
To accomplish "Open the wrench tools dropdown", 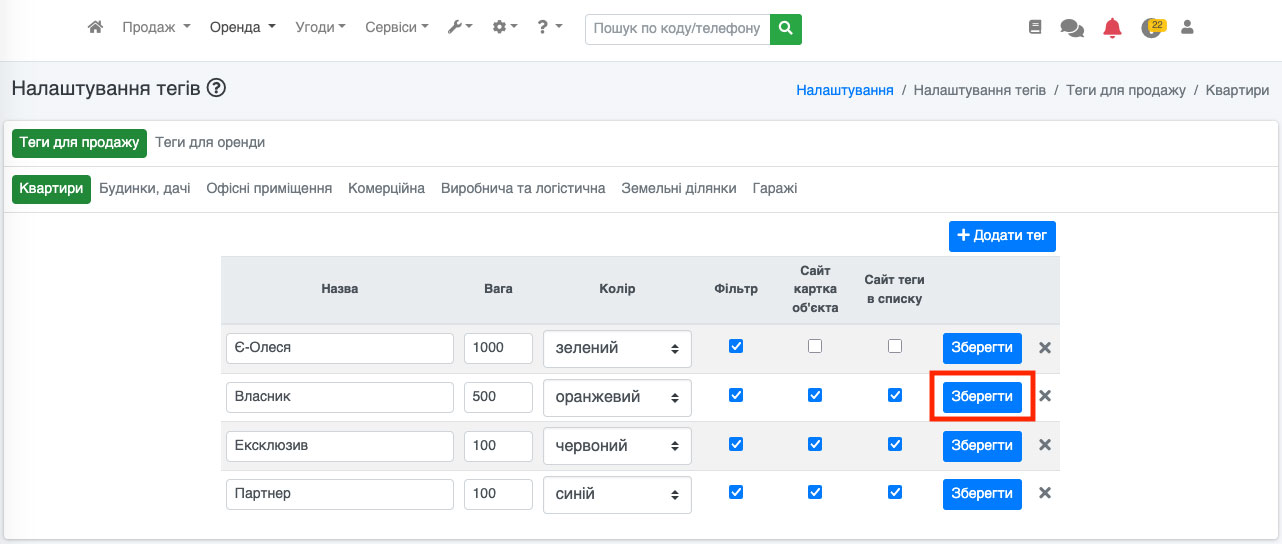I will click(x=460, y=28).
